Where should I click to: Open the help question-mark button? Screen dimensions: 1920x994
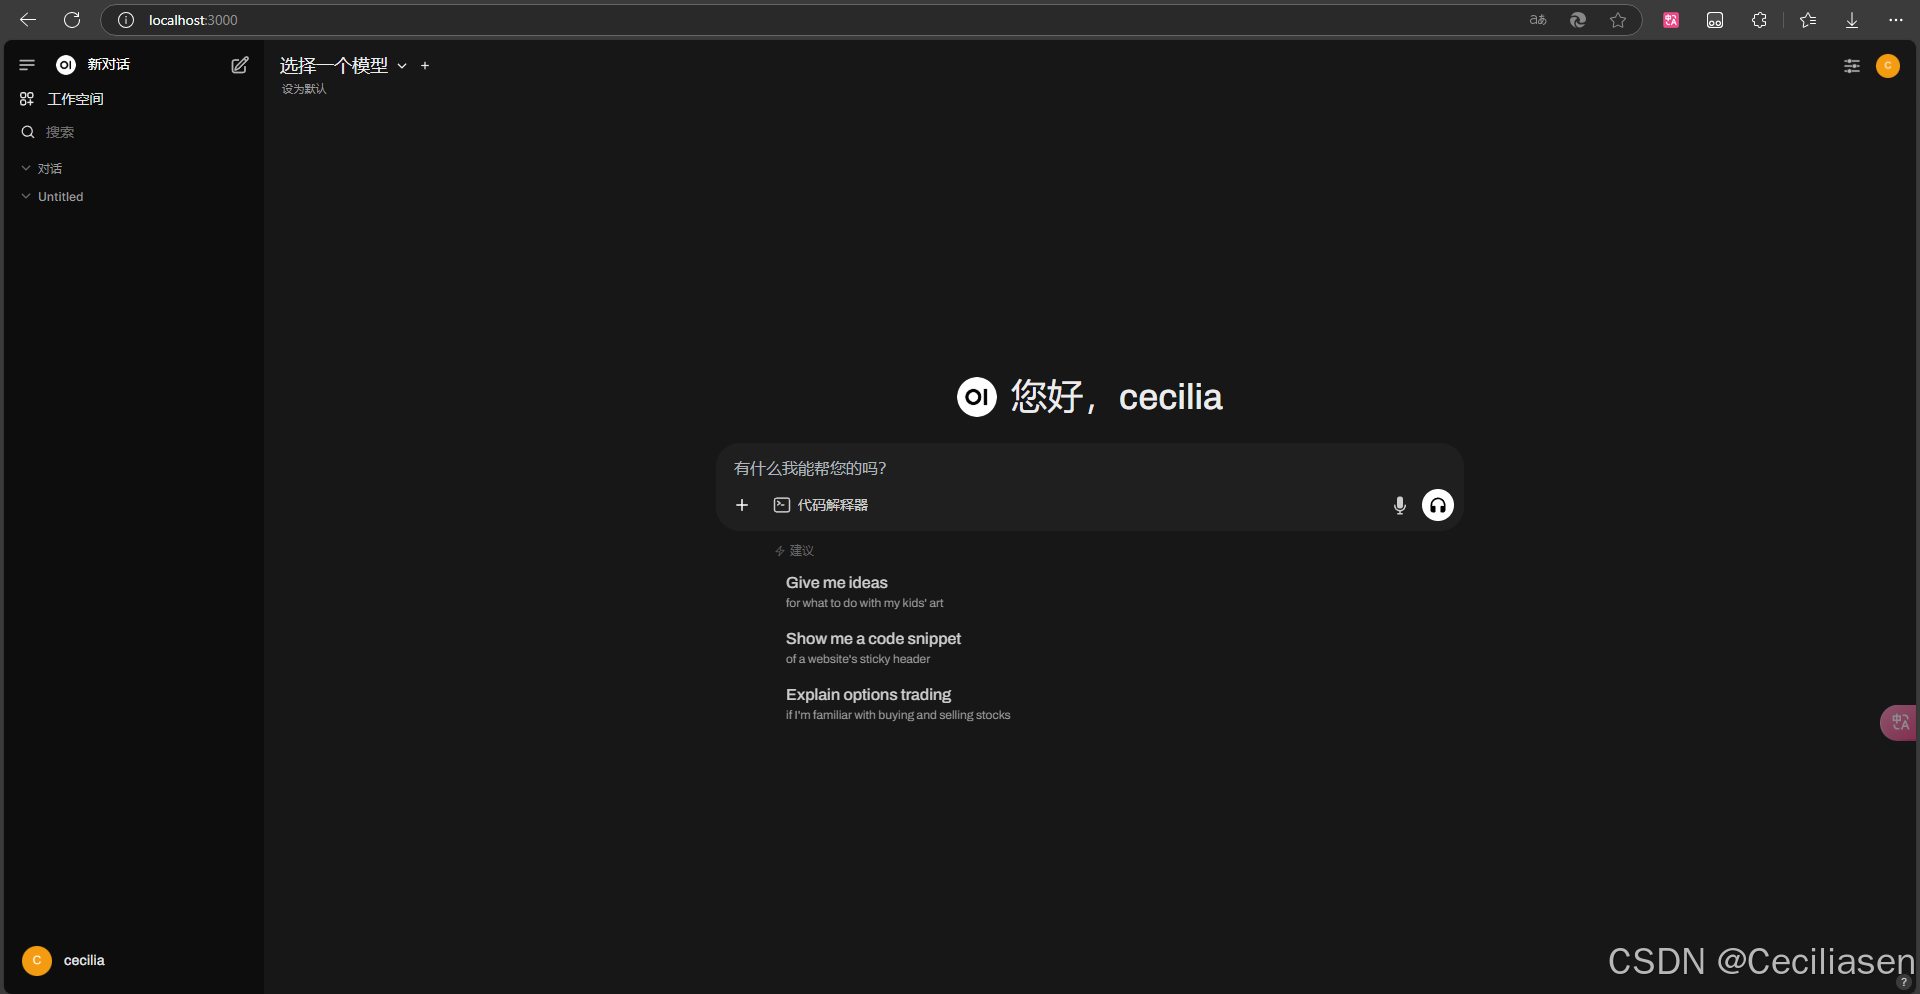coord(1904,982)
